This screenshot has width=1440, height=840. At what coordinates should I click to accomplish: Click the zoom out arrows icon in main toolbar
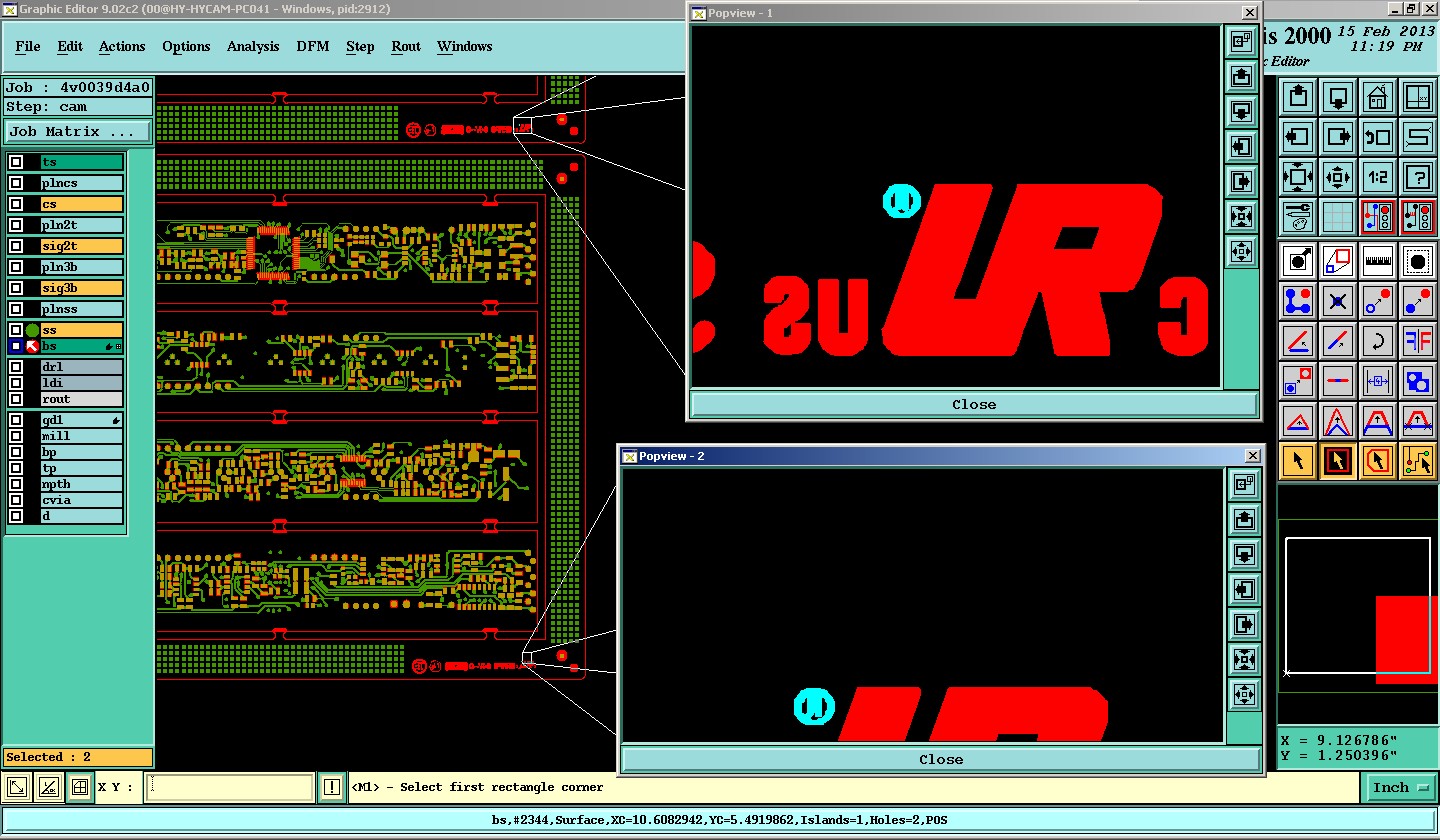point(1338,177)
